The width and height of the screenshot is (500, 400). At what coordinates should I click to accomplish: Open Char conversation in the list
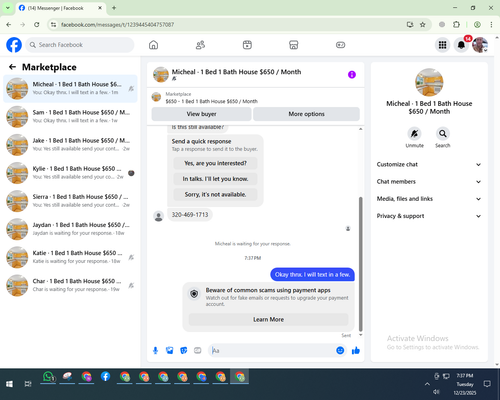(70, 285)
